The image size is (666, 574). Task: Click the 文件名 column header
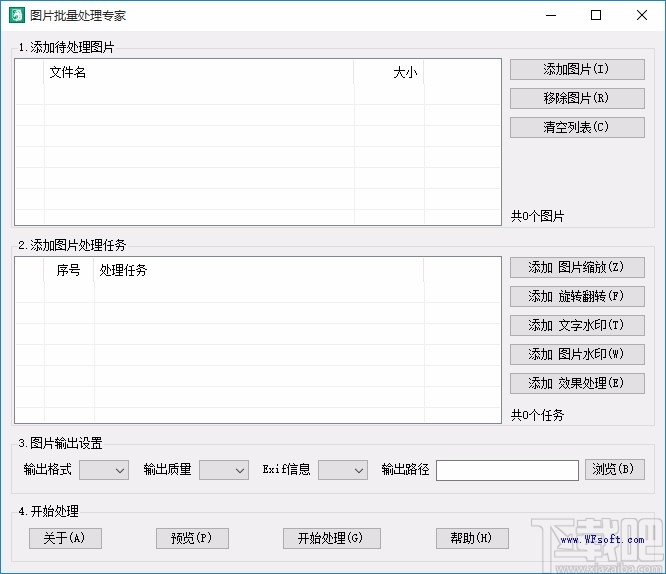[x=199, y=72]
